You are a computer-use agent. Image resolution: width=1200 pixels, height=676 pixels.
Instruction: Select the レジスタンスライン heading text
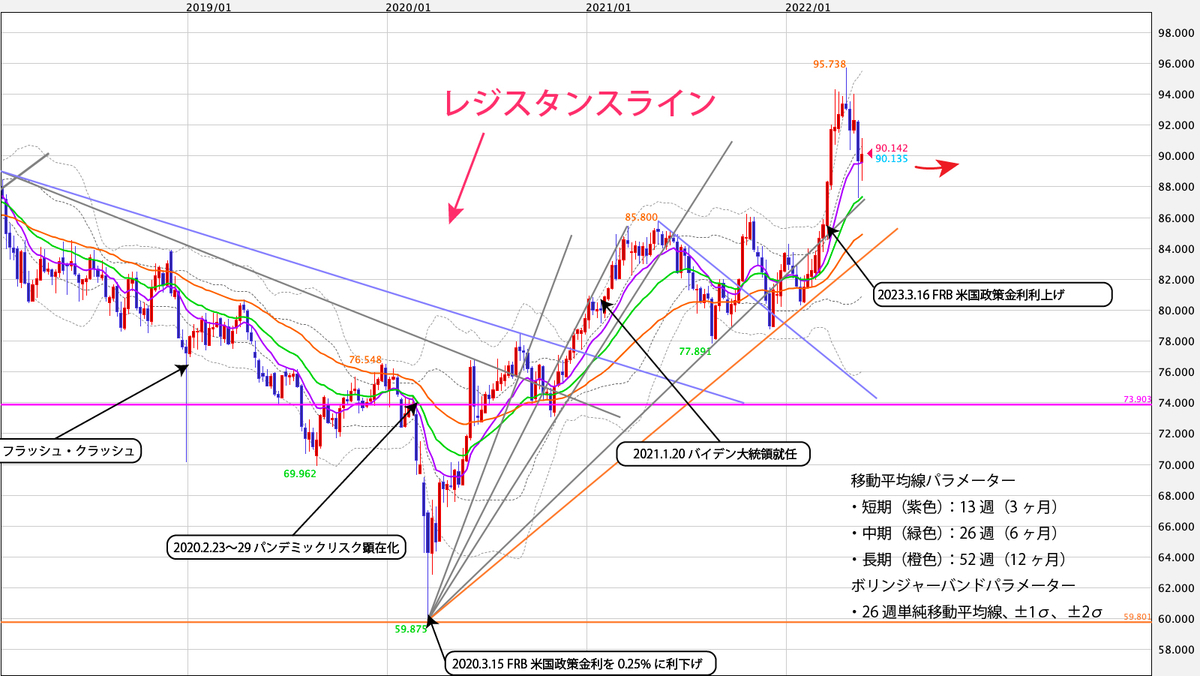click(x=579, y=104)
